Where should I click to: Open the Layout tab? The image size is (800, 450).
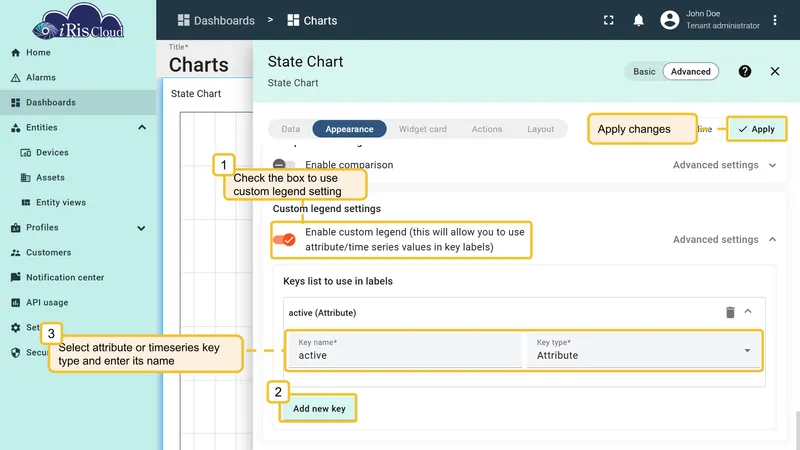pyautogui.click(x=541, y=129)
